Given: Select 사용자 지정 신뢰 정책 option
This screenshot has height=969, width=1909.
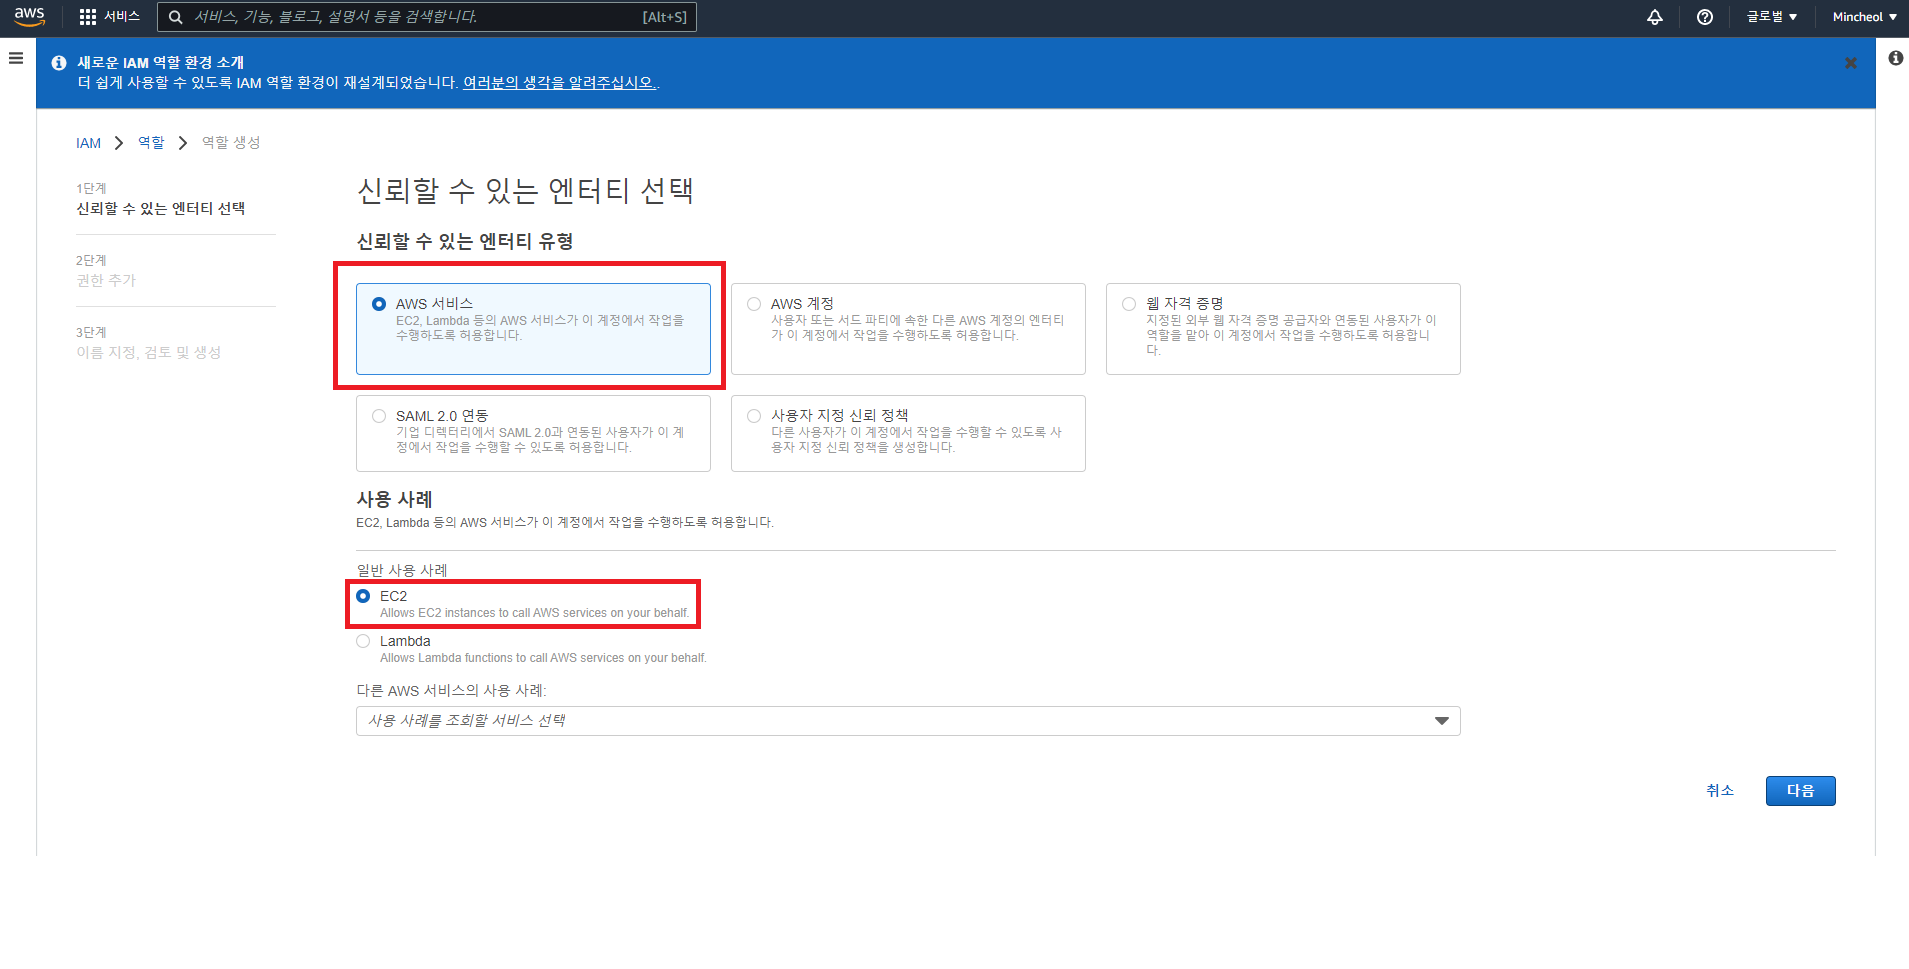Looking at the screenshot, I should coord(908,433).
